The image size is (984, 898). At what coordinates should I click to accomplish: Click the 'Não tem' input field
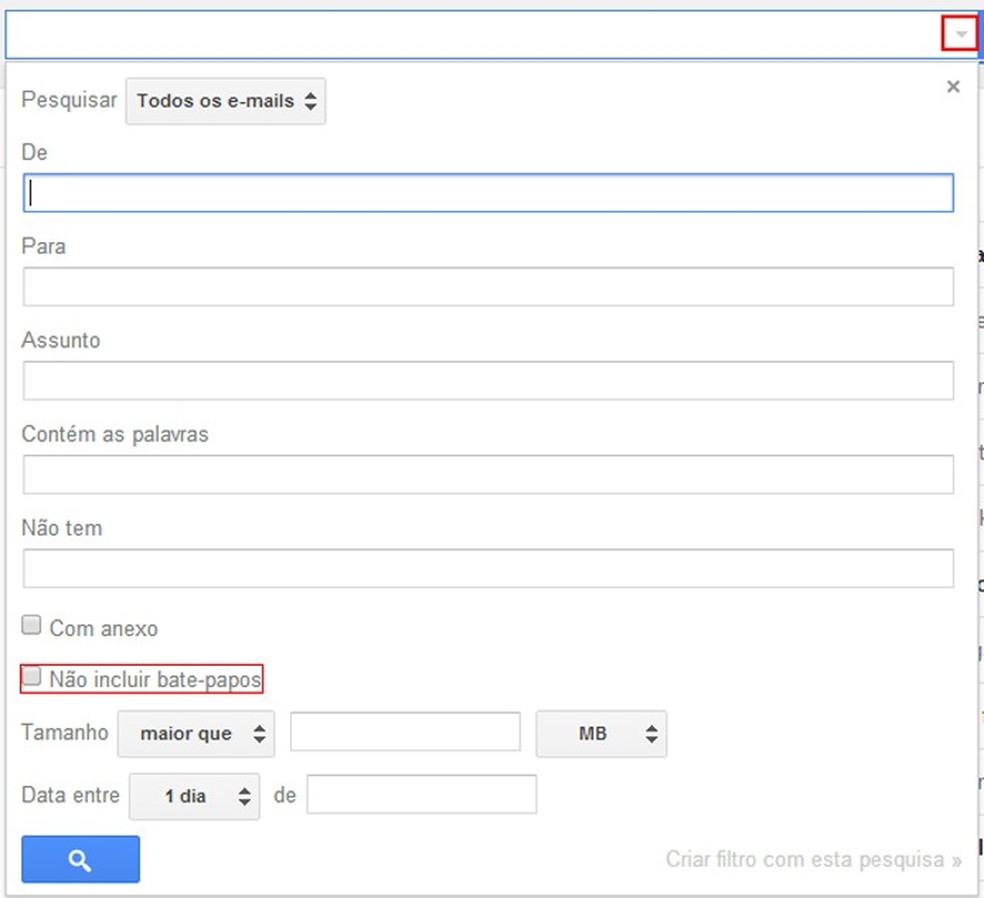[488, 569]
